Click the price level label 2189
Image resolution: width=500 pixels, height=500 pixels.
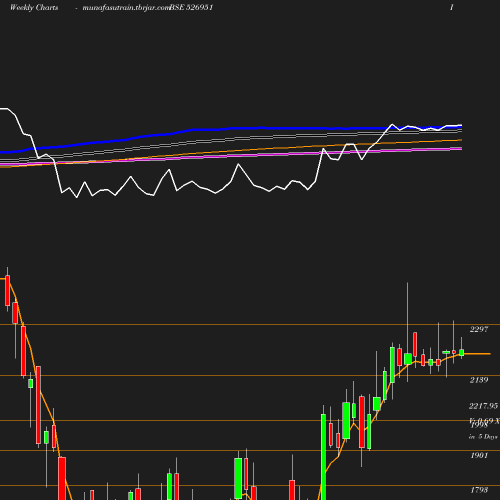coord(479,380)
